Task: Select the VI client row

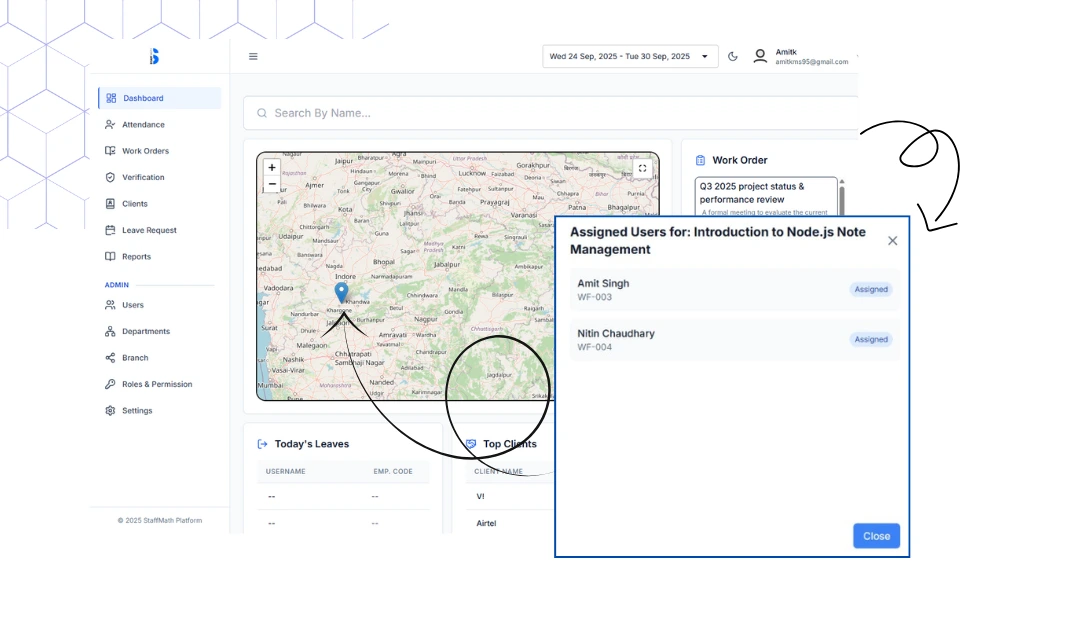Action: pyautogui.click(x=510, y=497)
